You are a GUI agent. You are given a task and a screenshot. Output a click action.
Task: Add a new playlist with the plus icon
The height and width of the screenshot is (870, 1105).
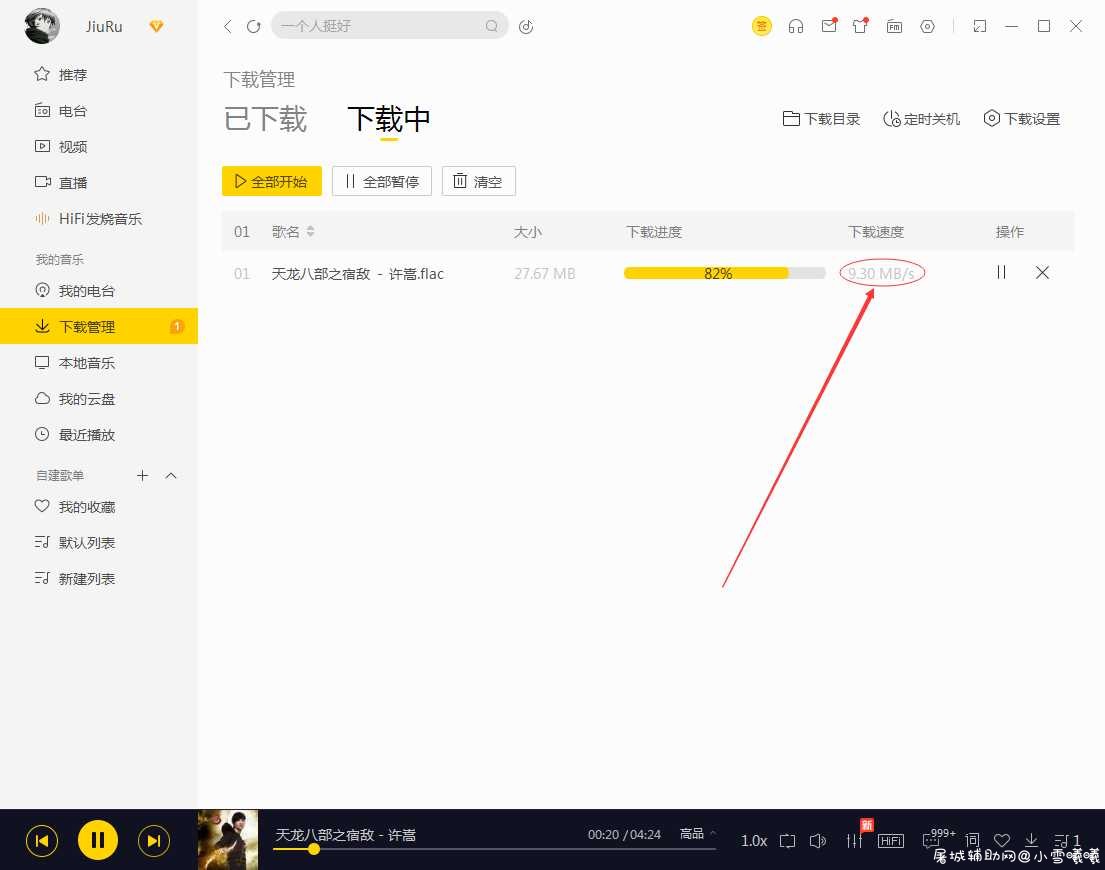[142, 476]
